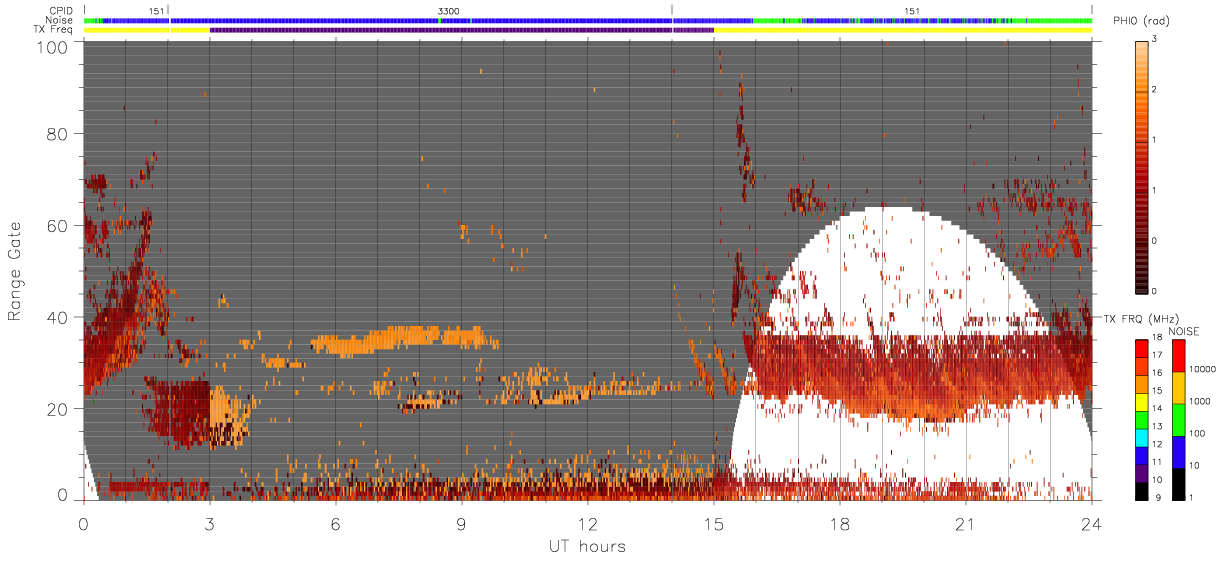1228x567 pixels.
Task: Click the PHI0 colorbar tick label '2'
Action: [1153, 90]
